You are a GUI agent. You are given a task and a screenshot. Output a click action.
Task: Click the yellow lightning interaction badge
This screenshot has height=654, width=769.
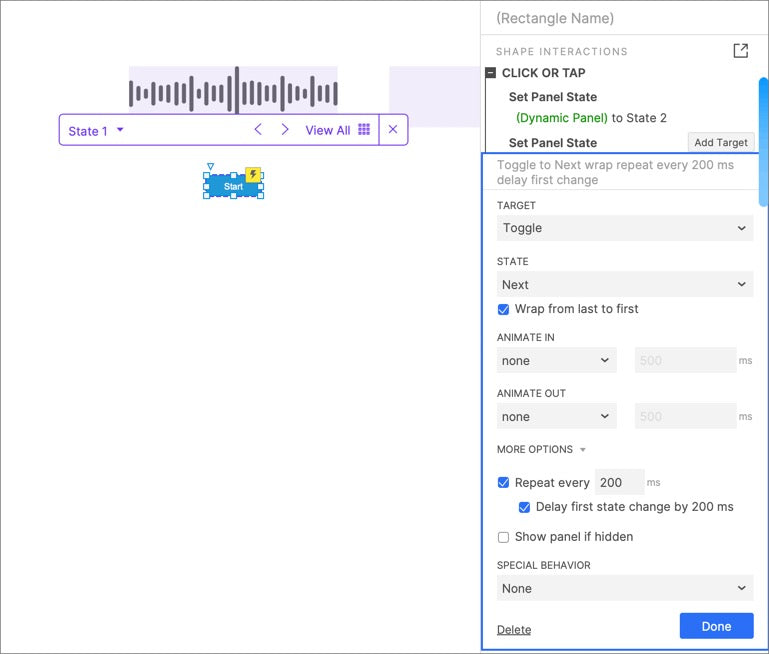tap(253, 175)
